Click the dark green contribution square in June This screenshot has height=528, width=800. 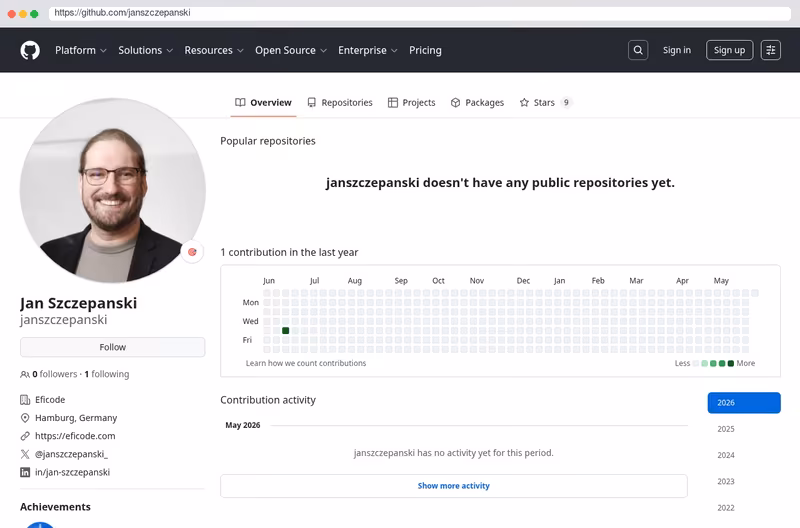point(286,331)
